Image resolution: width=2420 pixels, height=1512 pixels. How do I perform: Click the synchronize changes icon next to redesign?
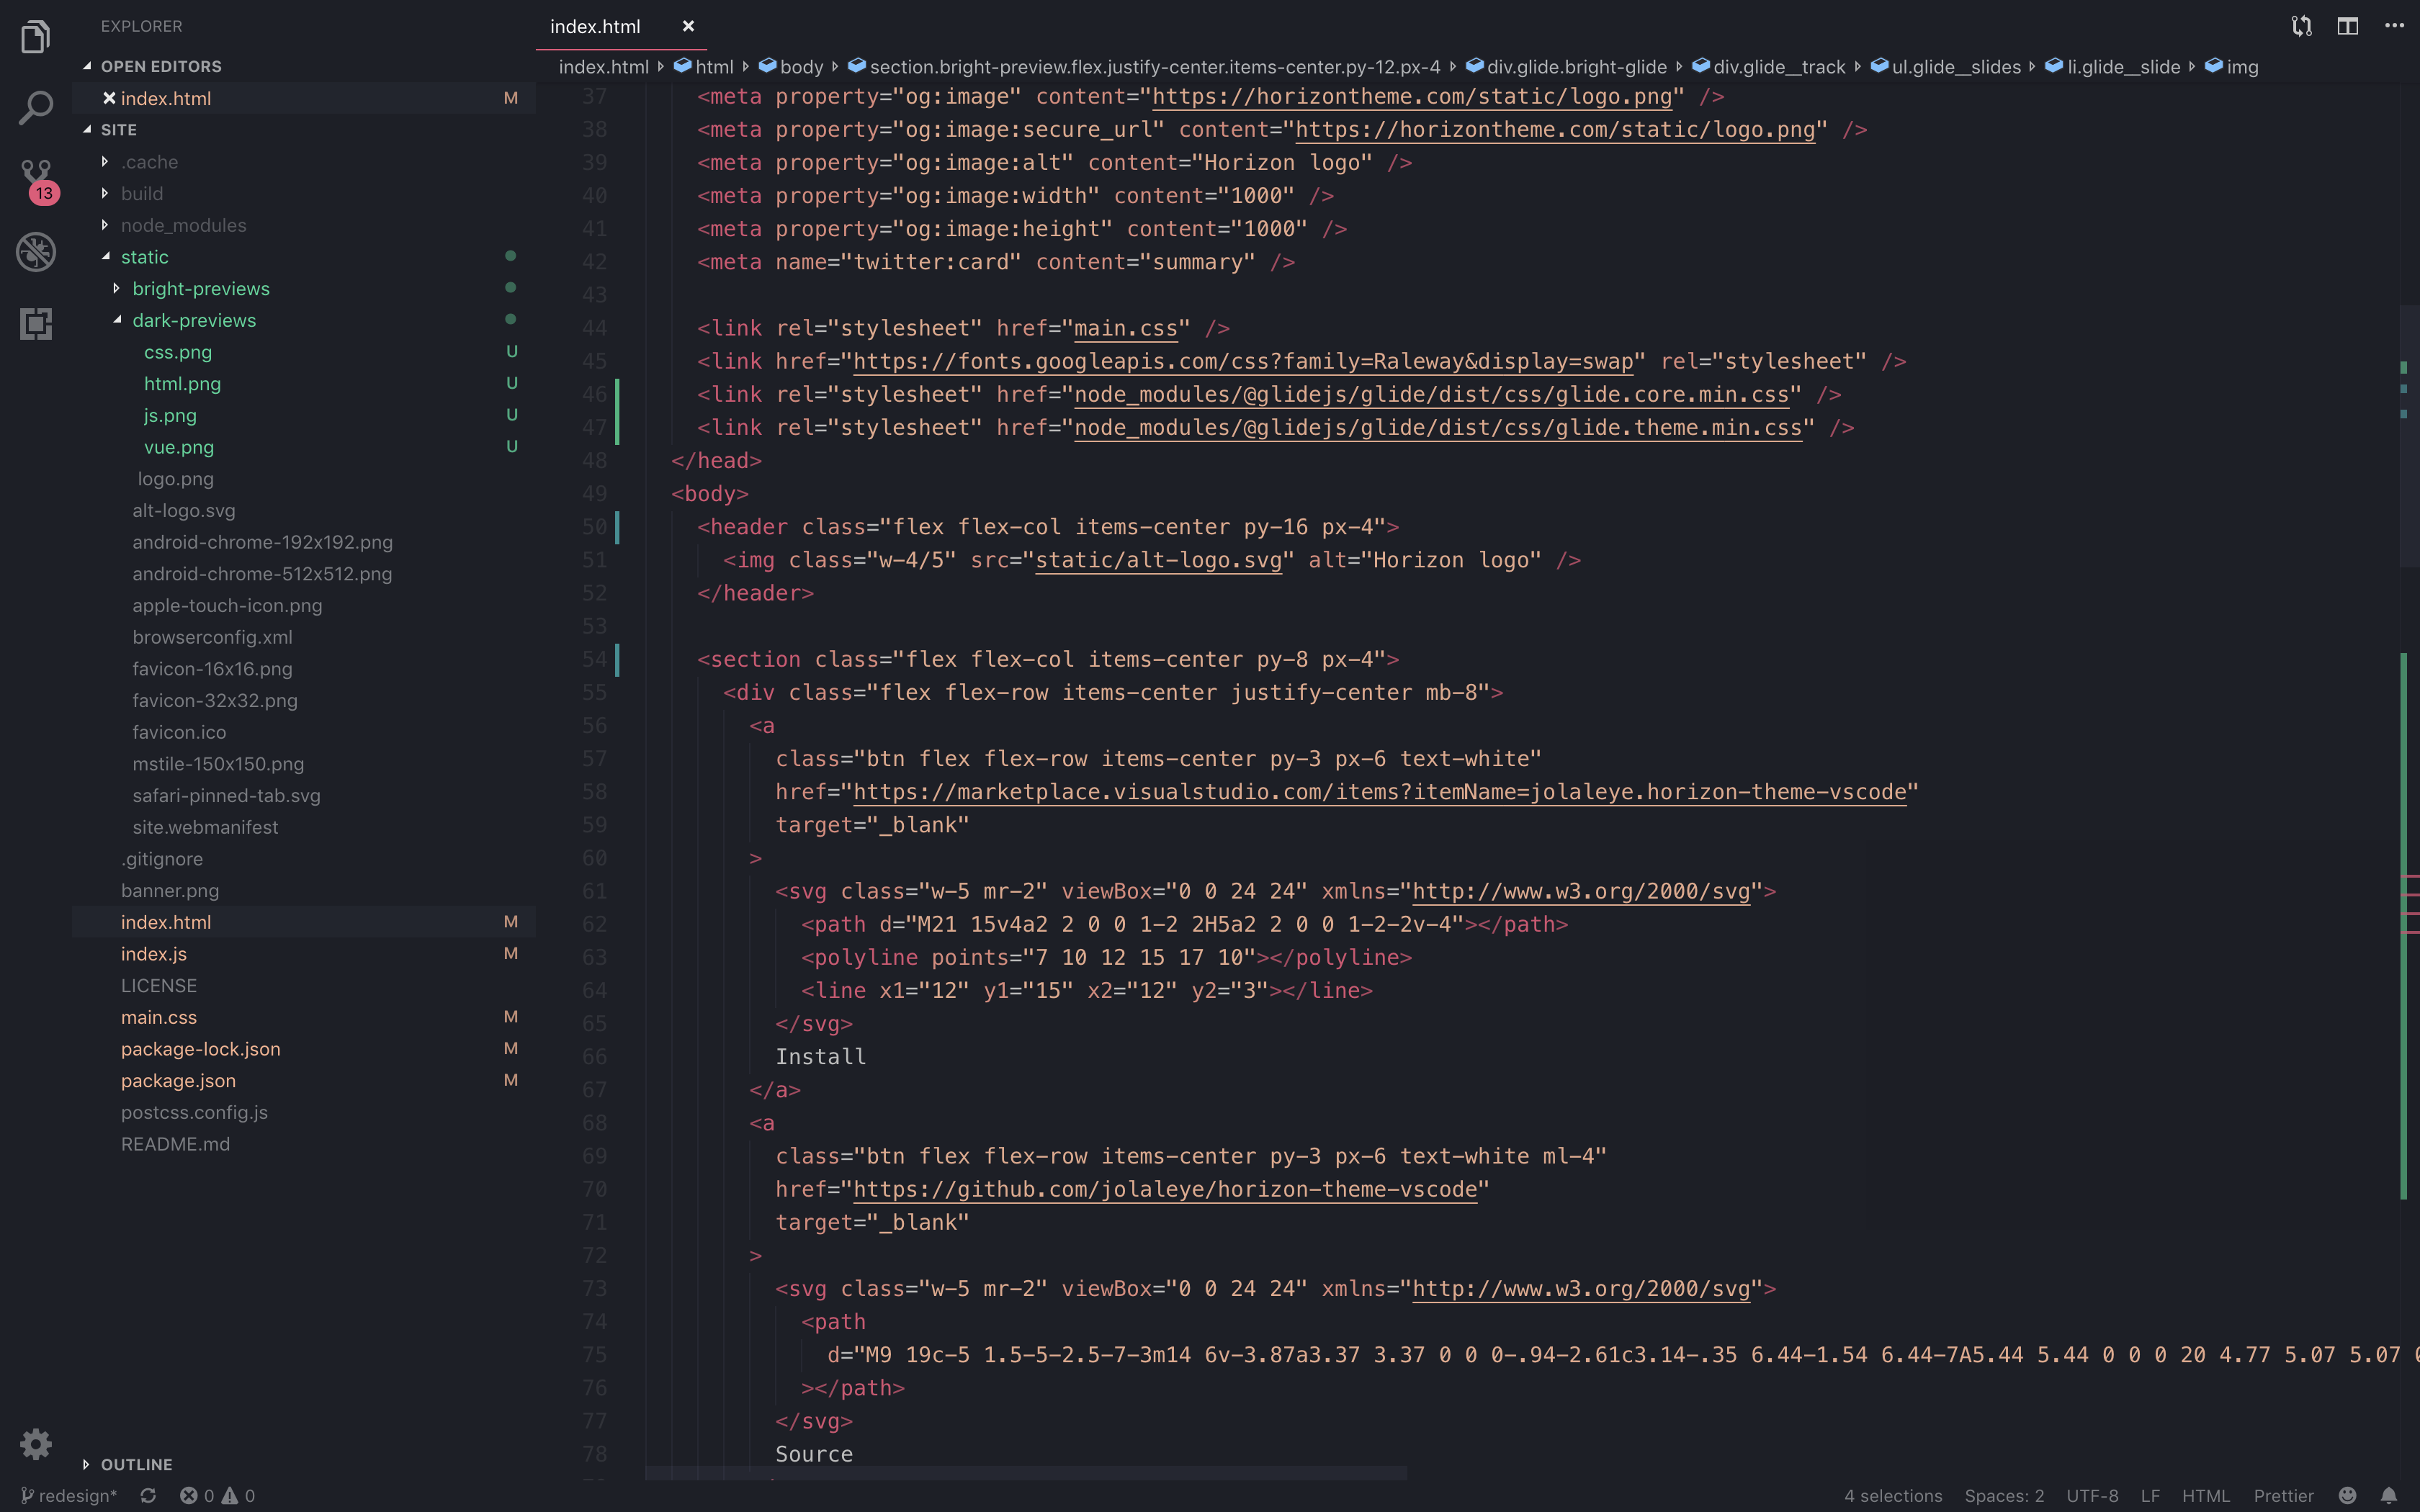coord(148,1495)
